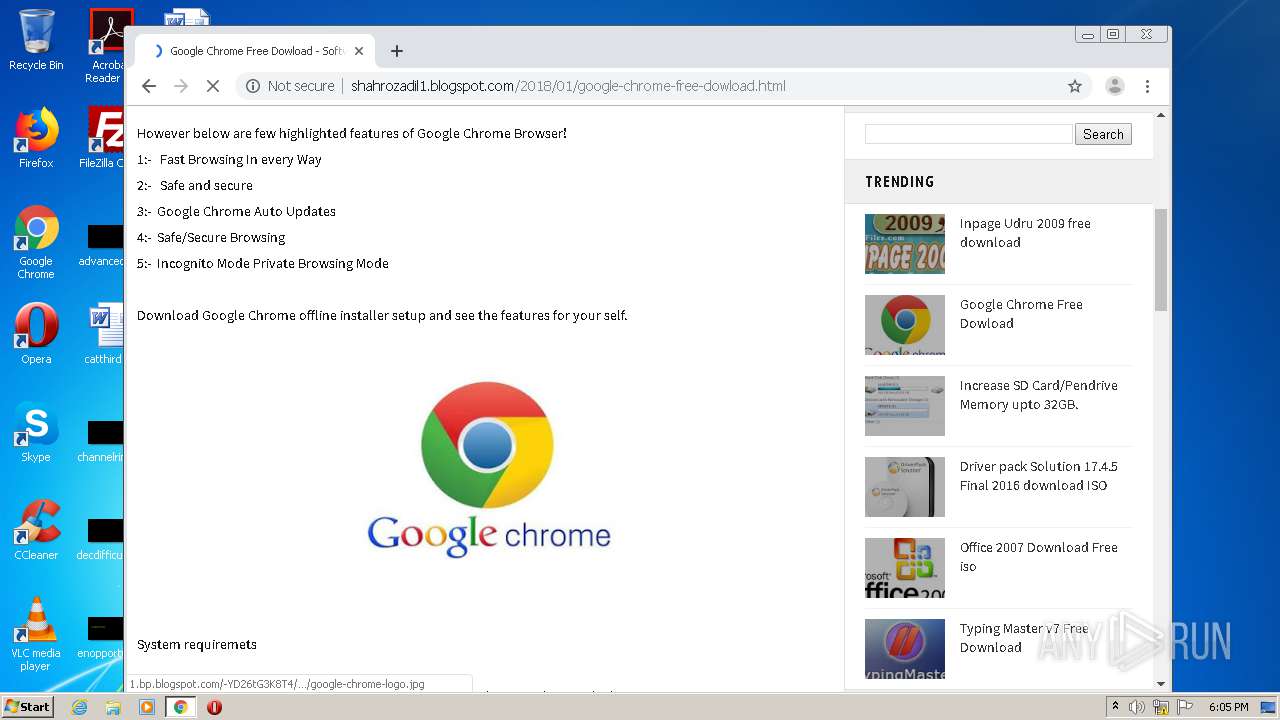Screen dimensions: 1280x720
Task: Click the Typing Master thumbnail
Action: (905, 649)
